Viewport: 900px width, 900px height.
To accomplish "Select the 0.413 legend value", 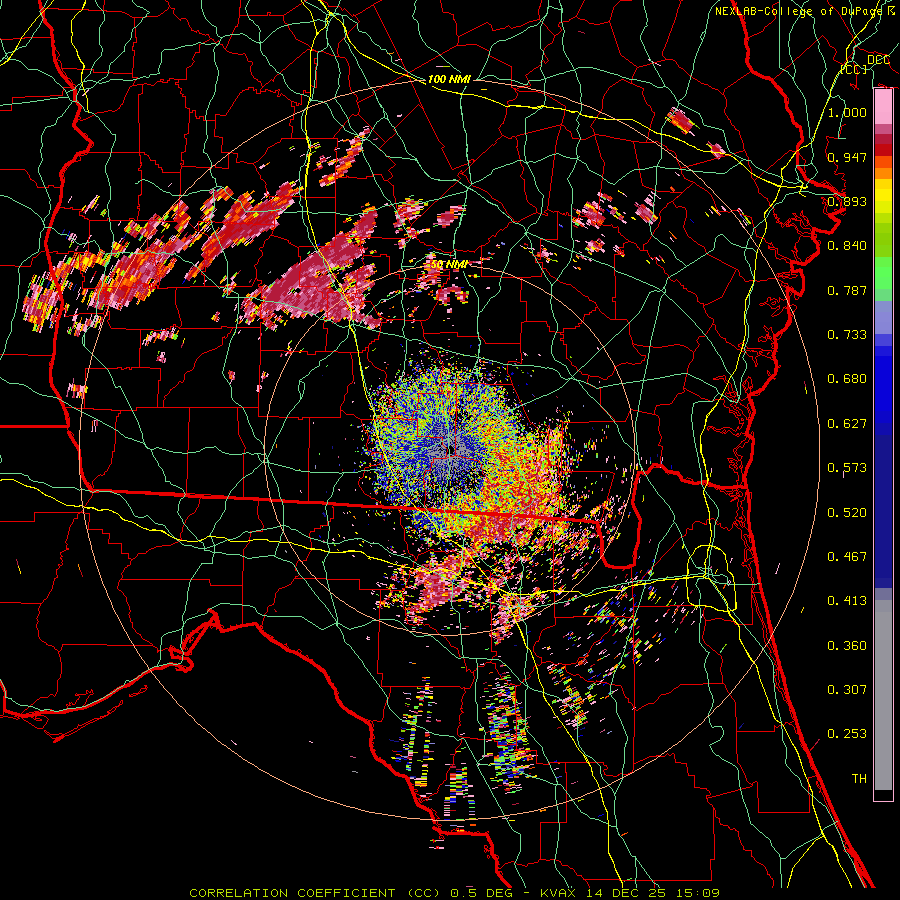I will [847, 601].
